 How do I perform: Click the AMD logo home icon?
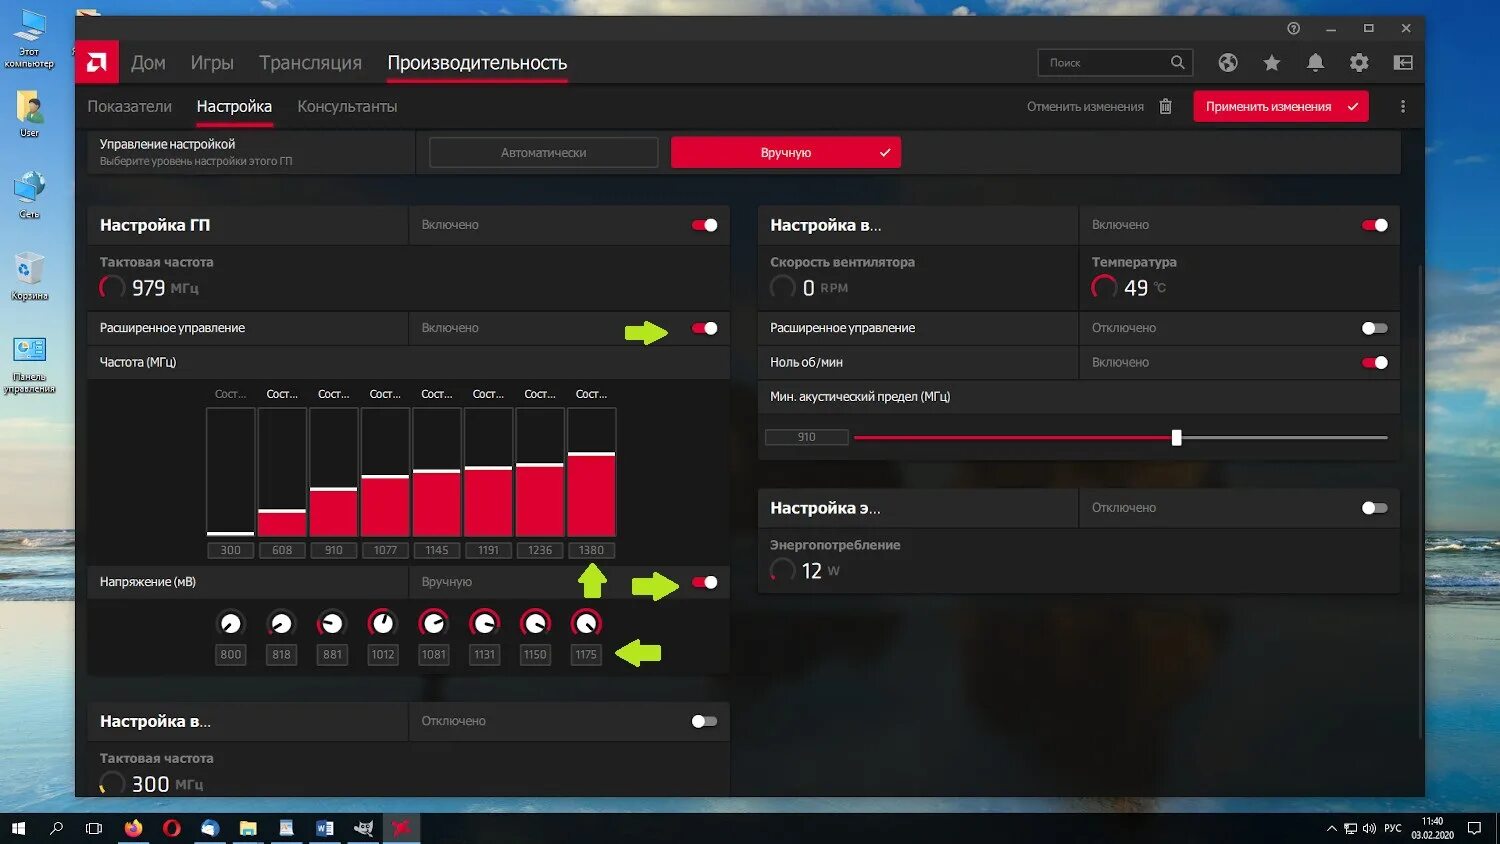[x=97, y=62]
